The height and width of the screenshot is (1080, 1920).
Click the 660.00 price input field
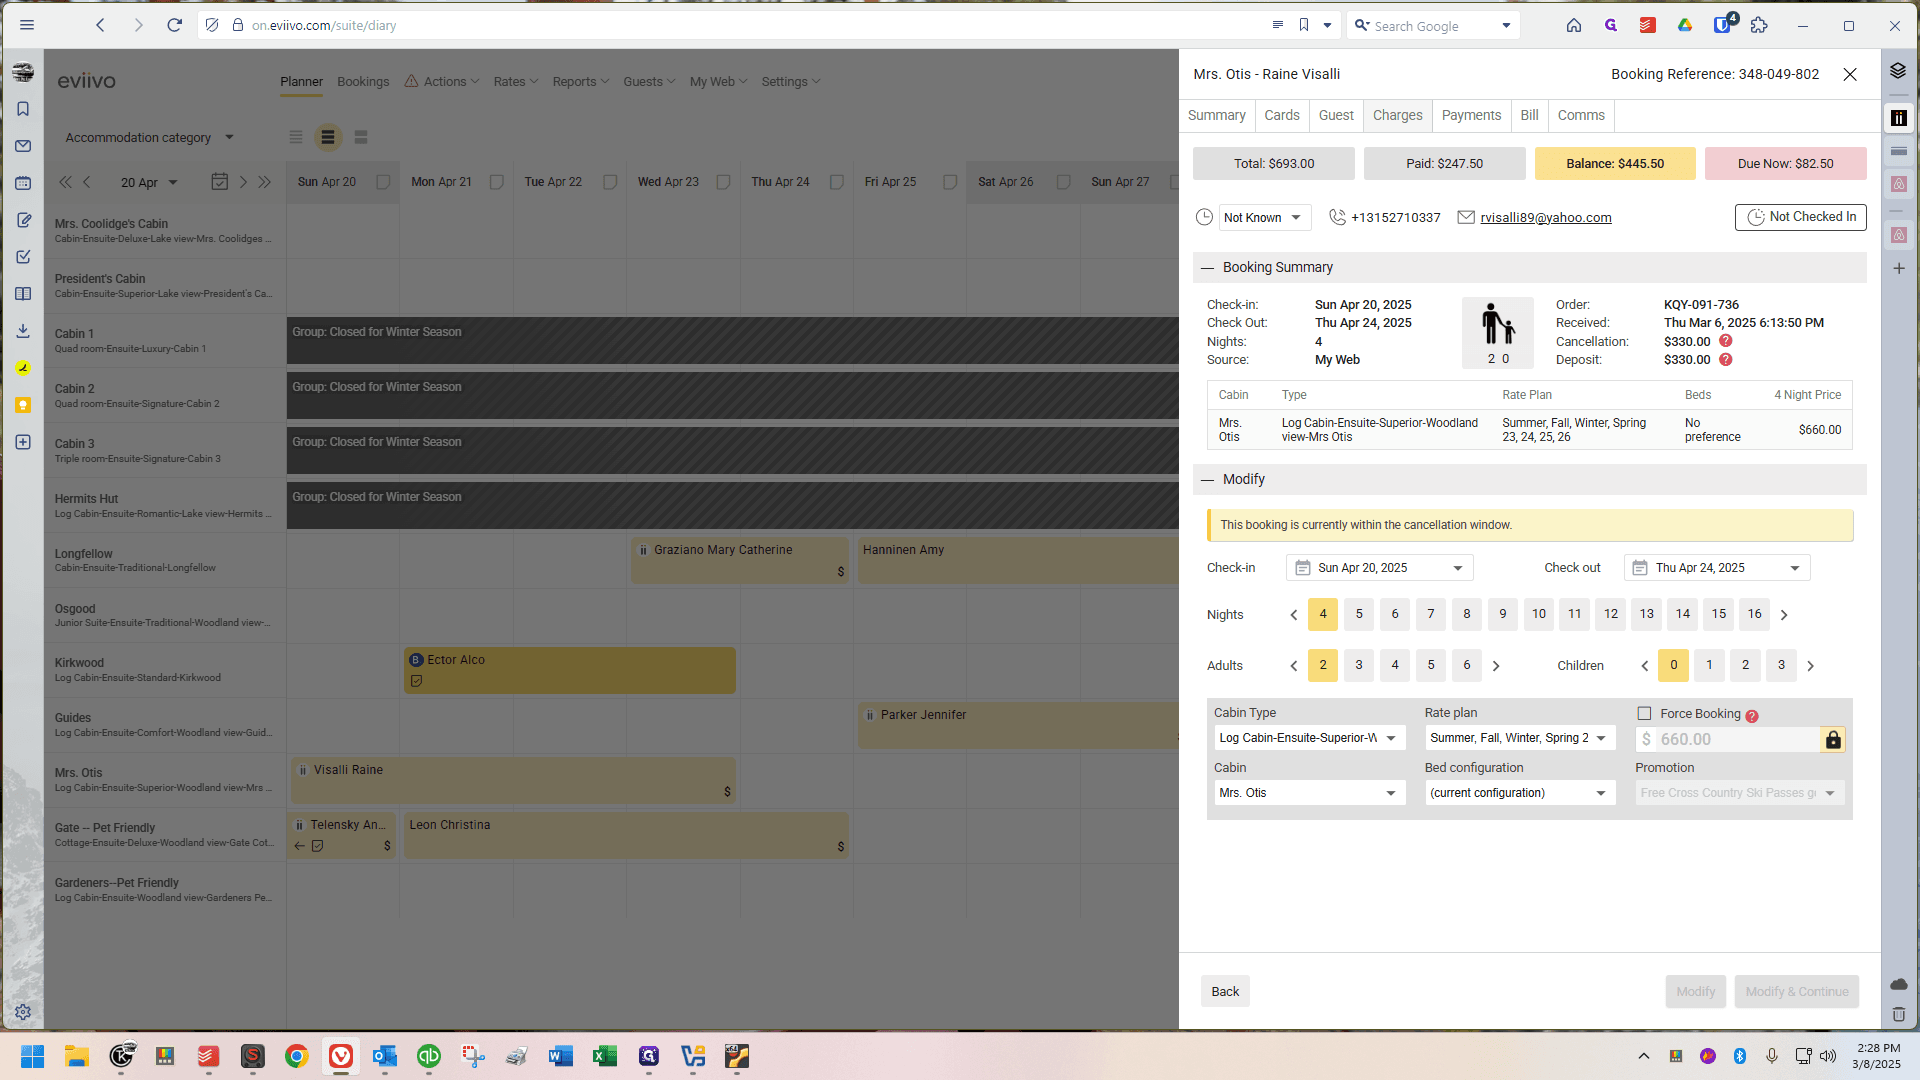(x=1728, y=740)
